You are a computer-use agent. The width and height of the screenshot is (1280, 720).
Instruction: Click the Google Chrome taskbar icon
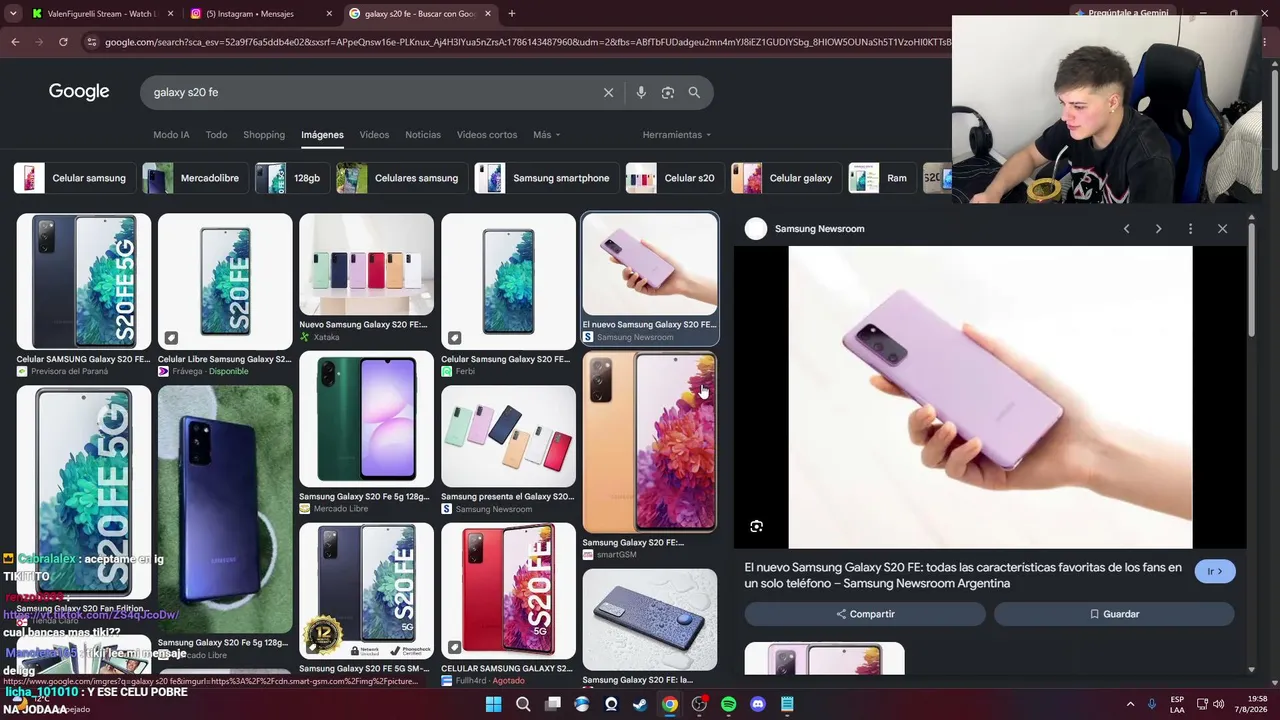tap(669, 704)
